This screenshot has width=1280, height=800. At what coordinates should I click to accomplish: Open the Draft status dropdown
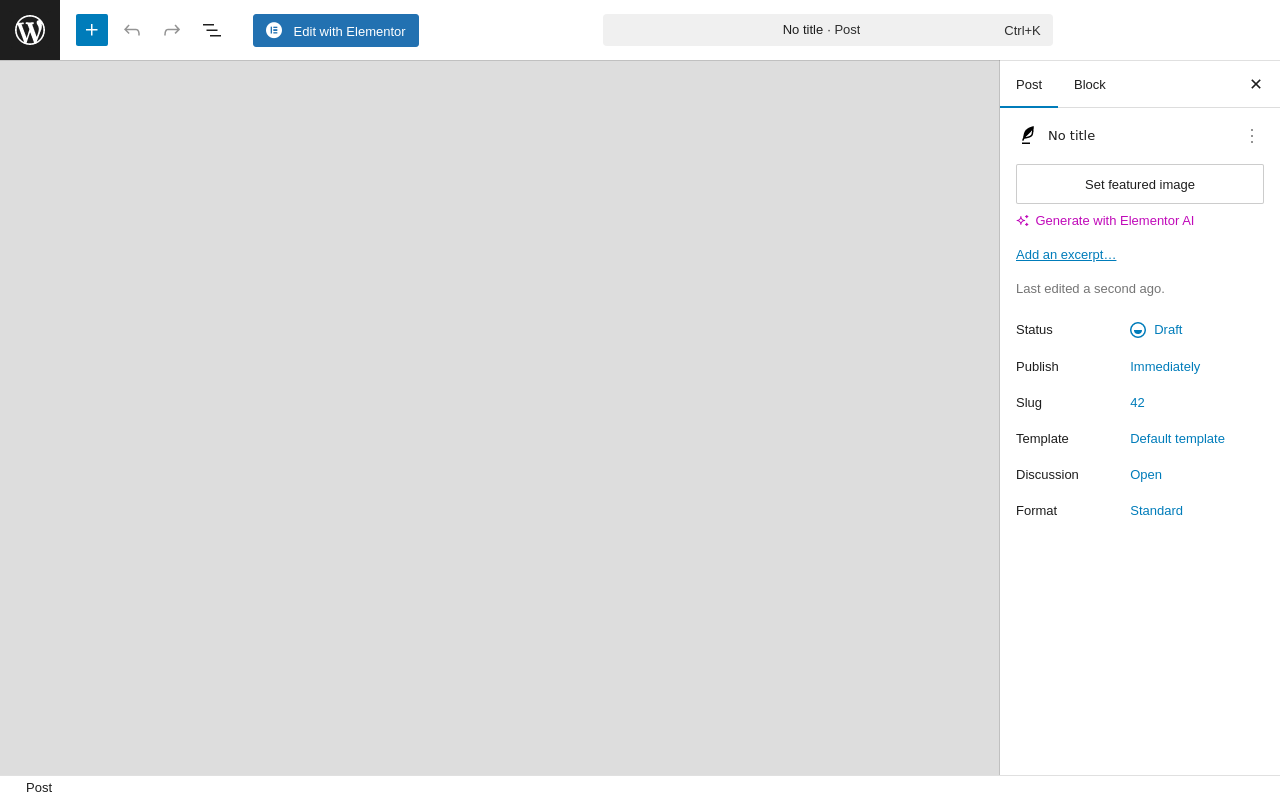pyautogui.click(x=1156, y=330)
